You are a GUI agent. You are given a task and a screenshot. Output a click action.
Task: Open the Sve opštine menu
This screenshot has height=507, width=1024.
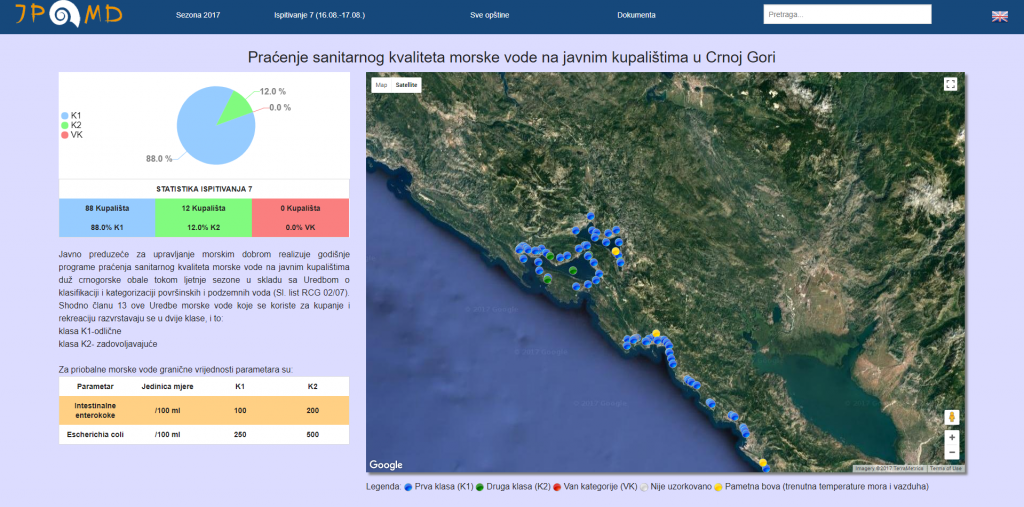pyautogui.click(x=490, y=15)
